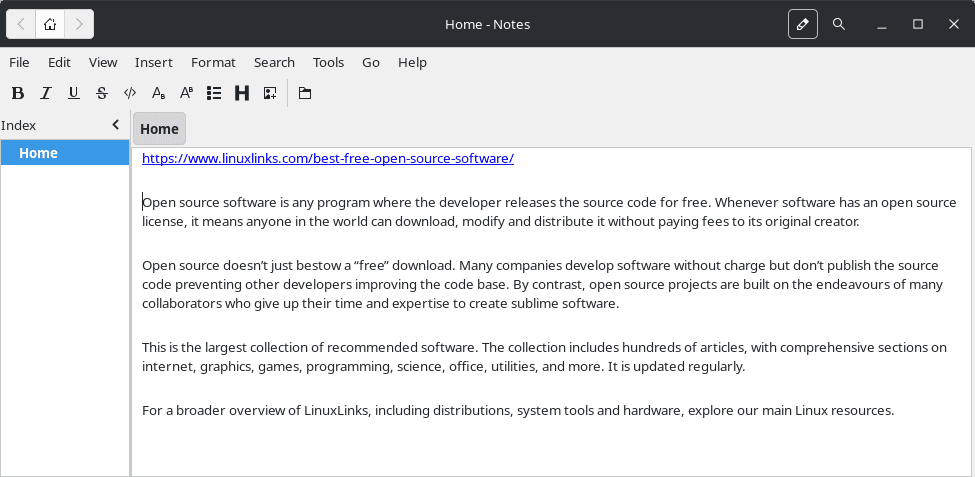Apply Bold formatting from the toolbar
Screen dimensions: 975x477
(18, 93)
